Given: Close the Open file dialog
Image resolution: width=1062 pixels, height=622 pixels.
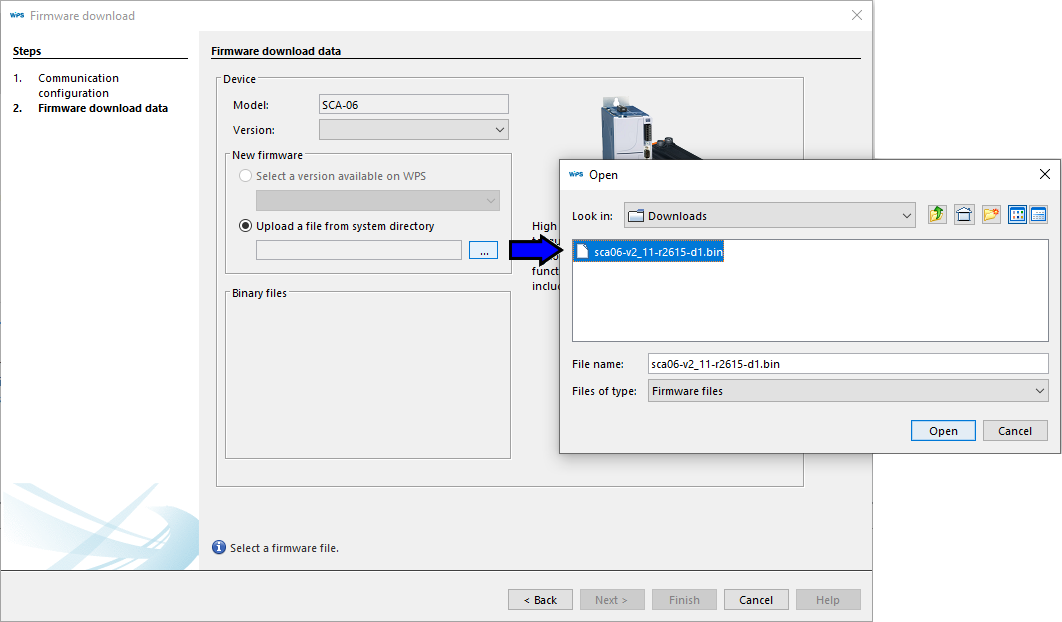Looking at the screenshot, I should tap(1045, 174).
